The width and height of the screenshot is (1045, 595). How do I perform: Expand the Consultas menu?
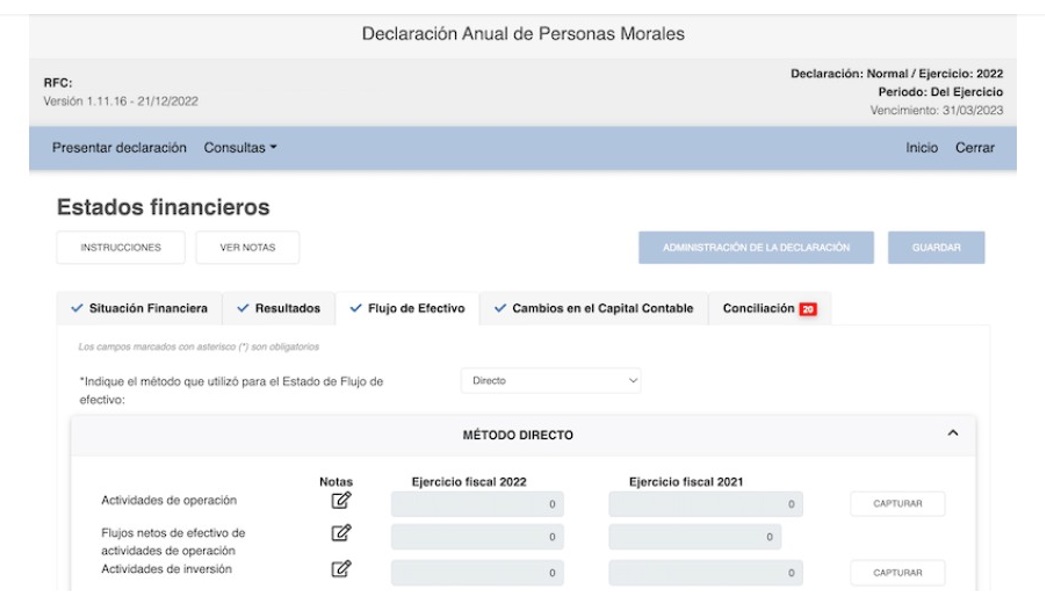(240, 148)
